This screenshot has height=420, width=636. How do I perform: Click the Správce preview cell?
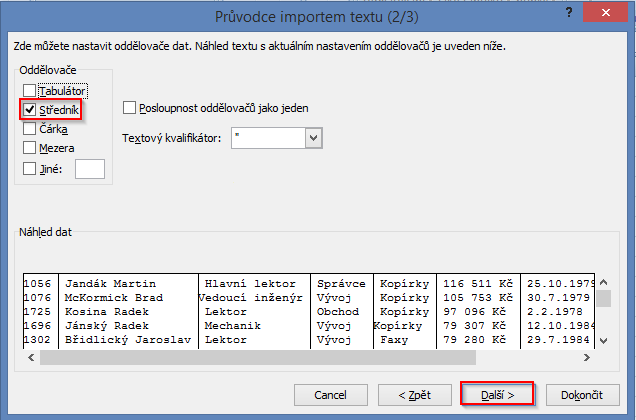[x=341, y=284]
